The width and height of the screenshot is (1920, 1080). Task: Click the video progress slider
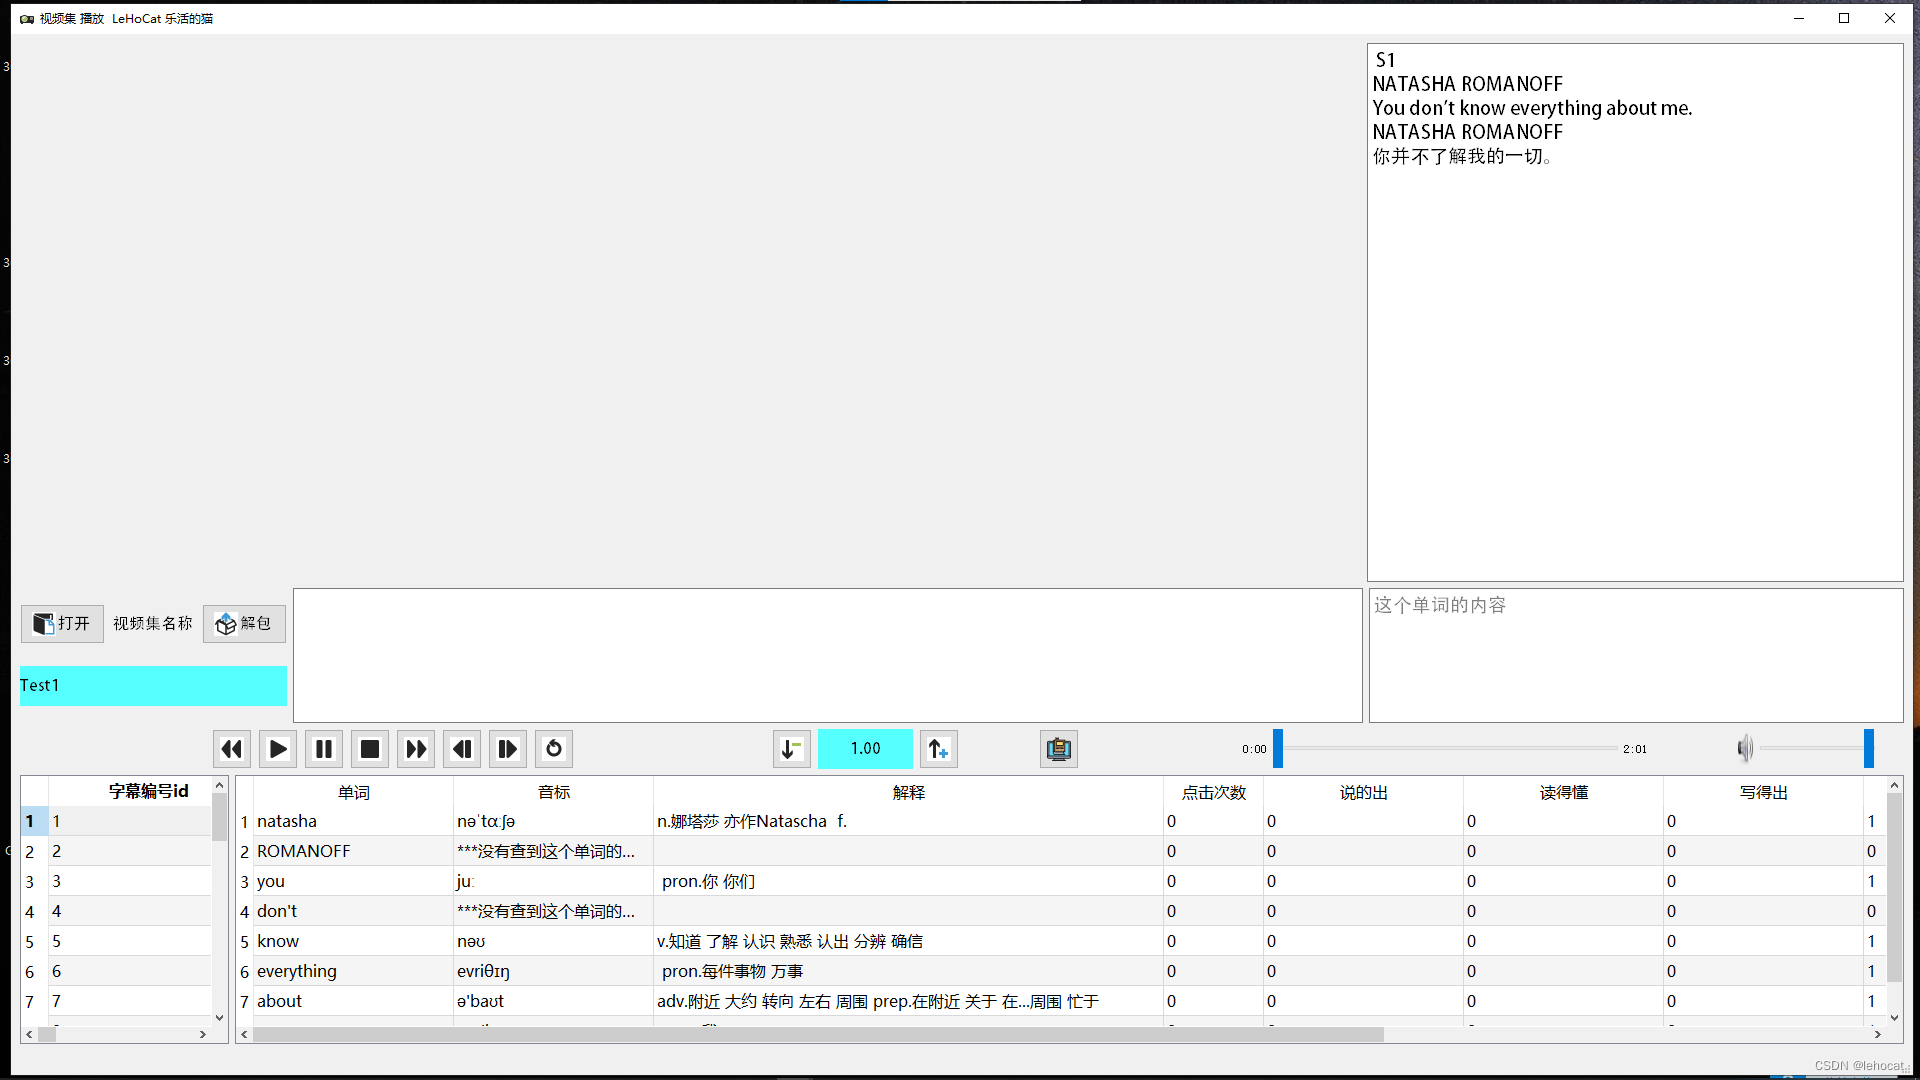coord(1448,749)
